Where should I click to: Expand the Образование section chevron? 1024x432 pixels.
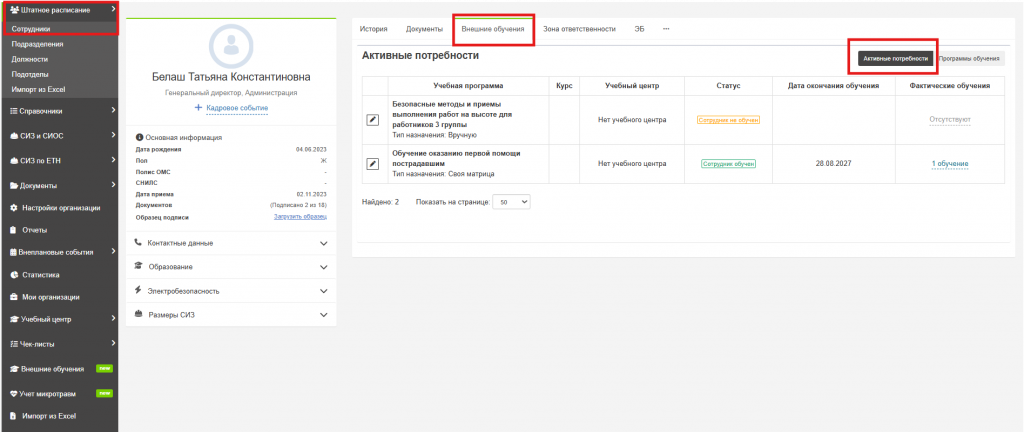[323, 267]
